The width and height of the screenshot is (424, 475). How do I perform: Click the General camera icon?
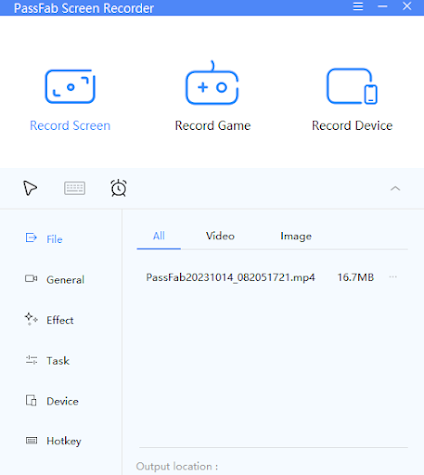tap(31, 278)
